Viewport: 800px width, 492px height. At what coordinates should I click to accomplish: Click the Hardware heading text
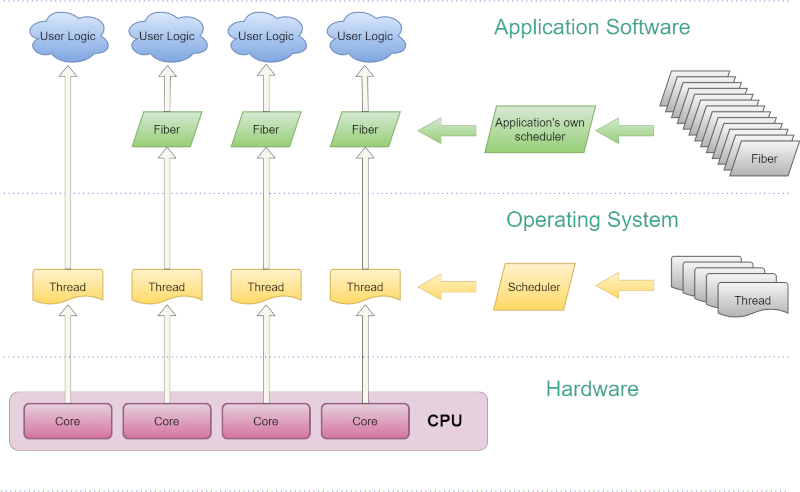coord(592,389)
